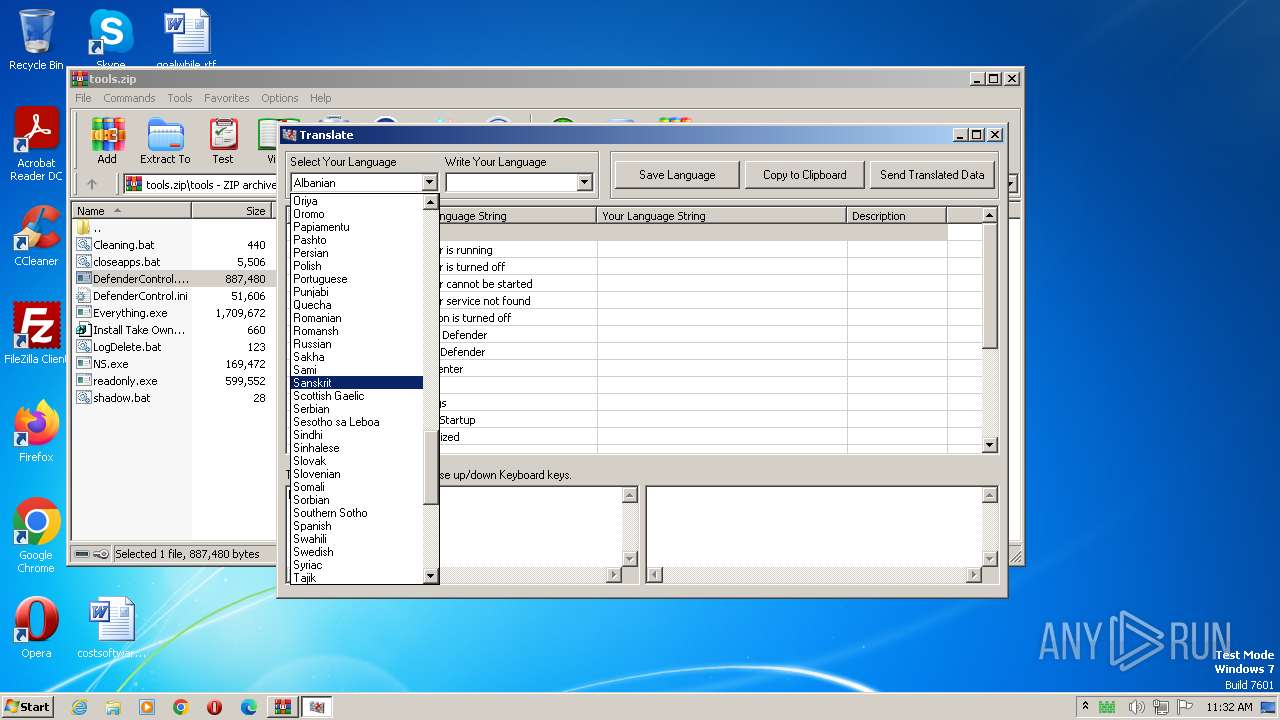Open the Select Your Language dropdown arrow
The image size is (1280, 720).
coord(429,183)
